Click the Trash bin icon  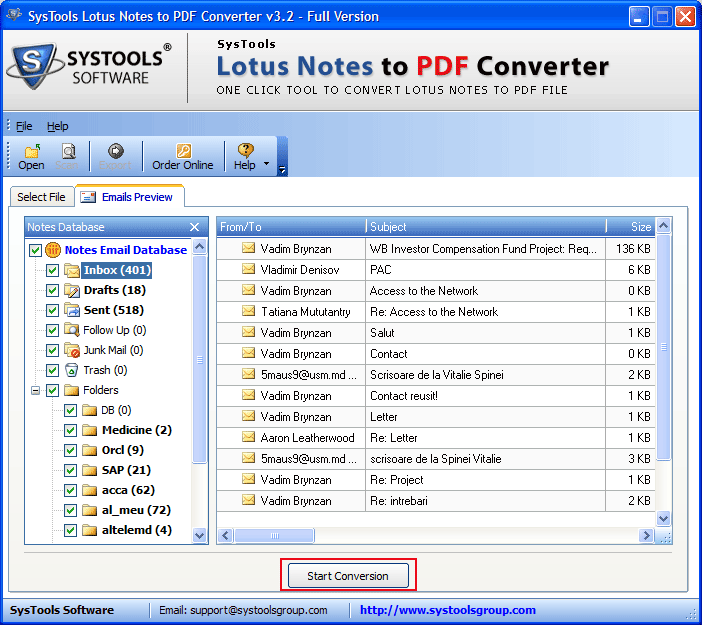72,370
